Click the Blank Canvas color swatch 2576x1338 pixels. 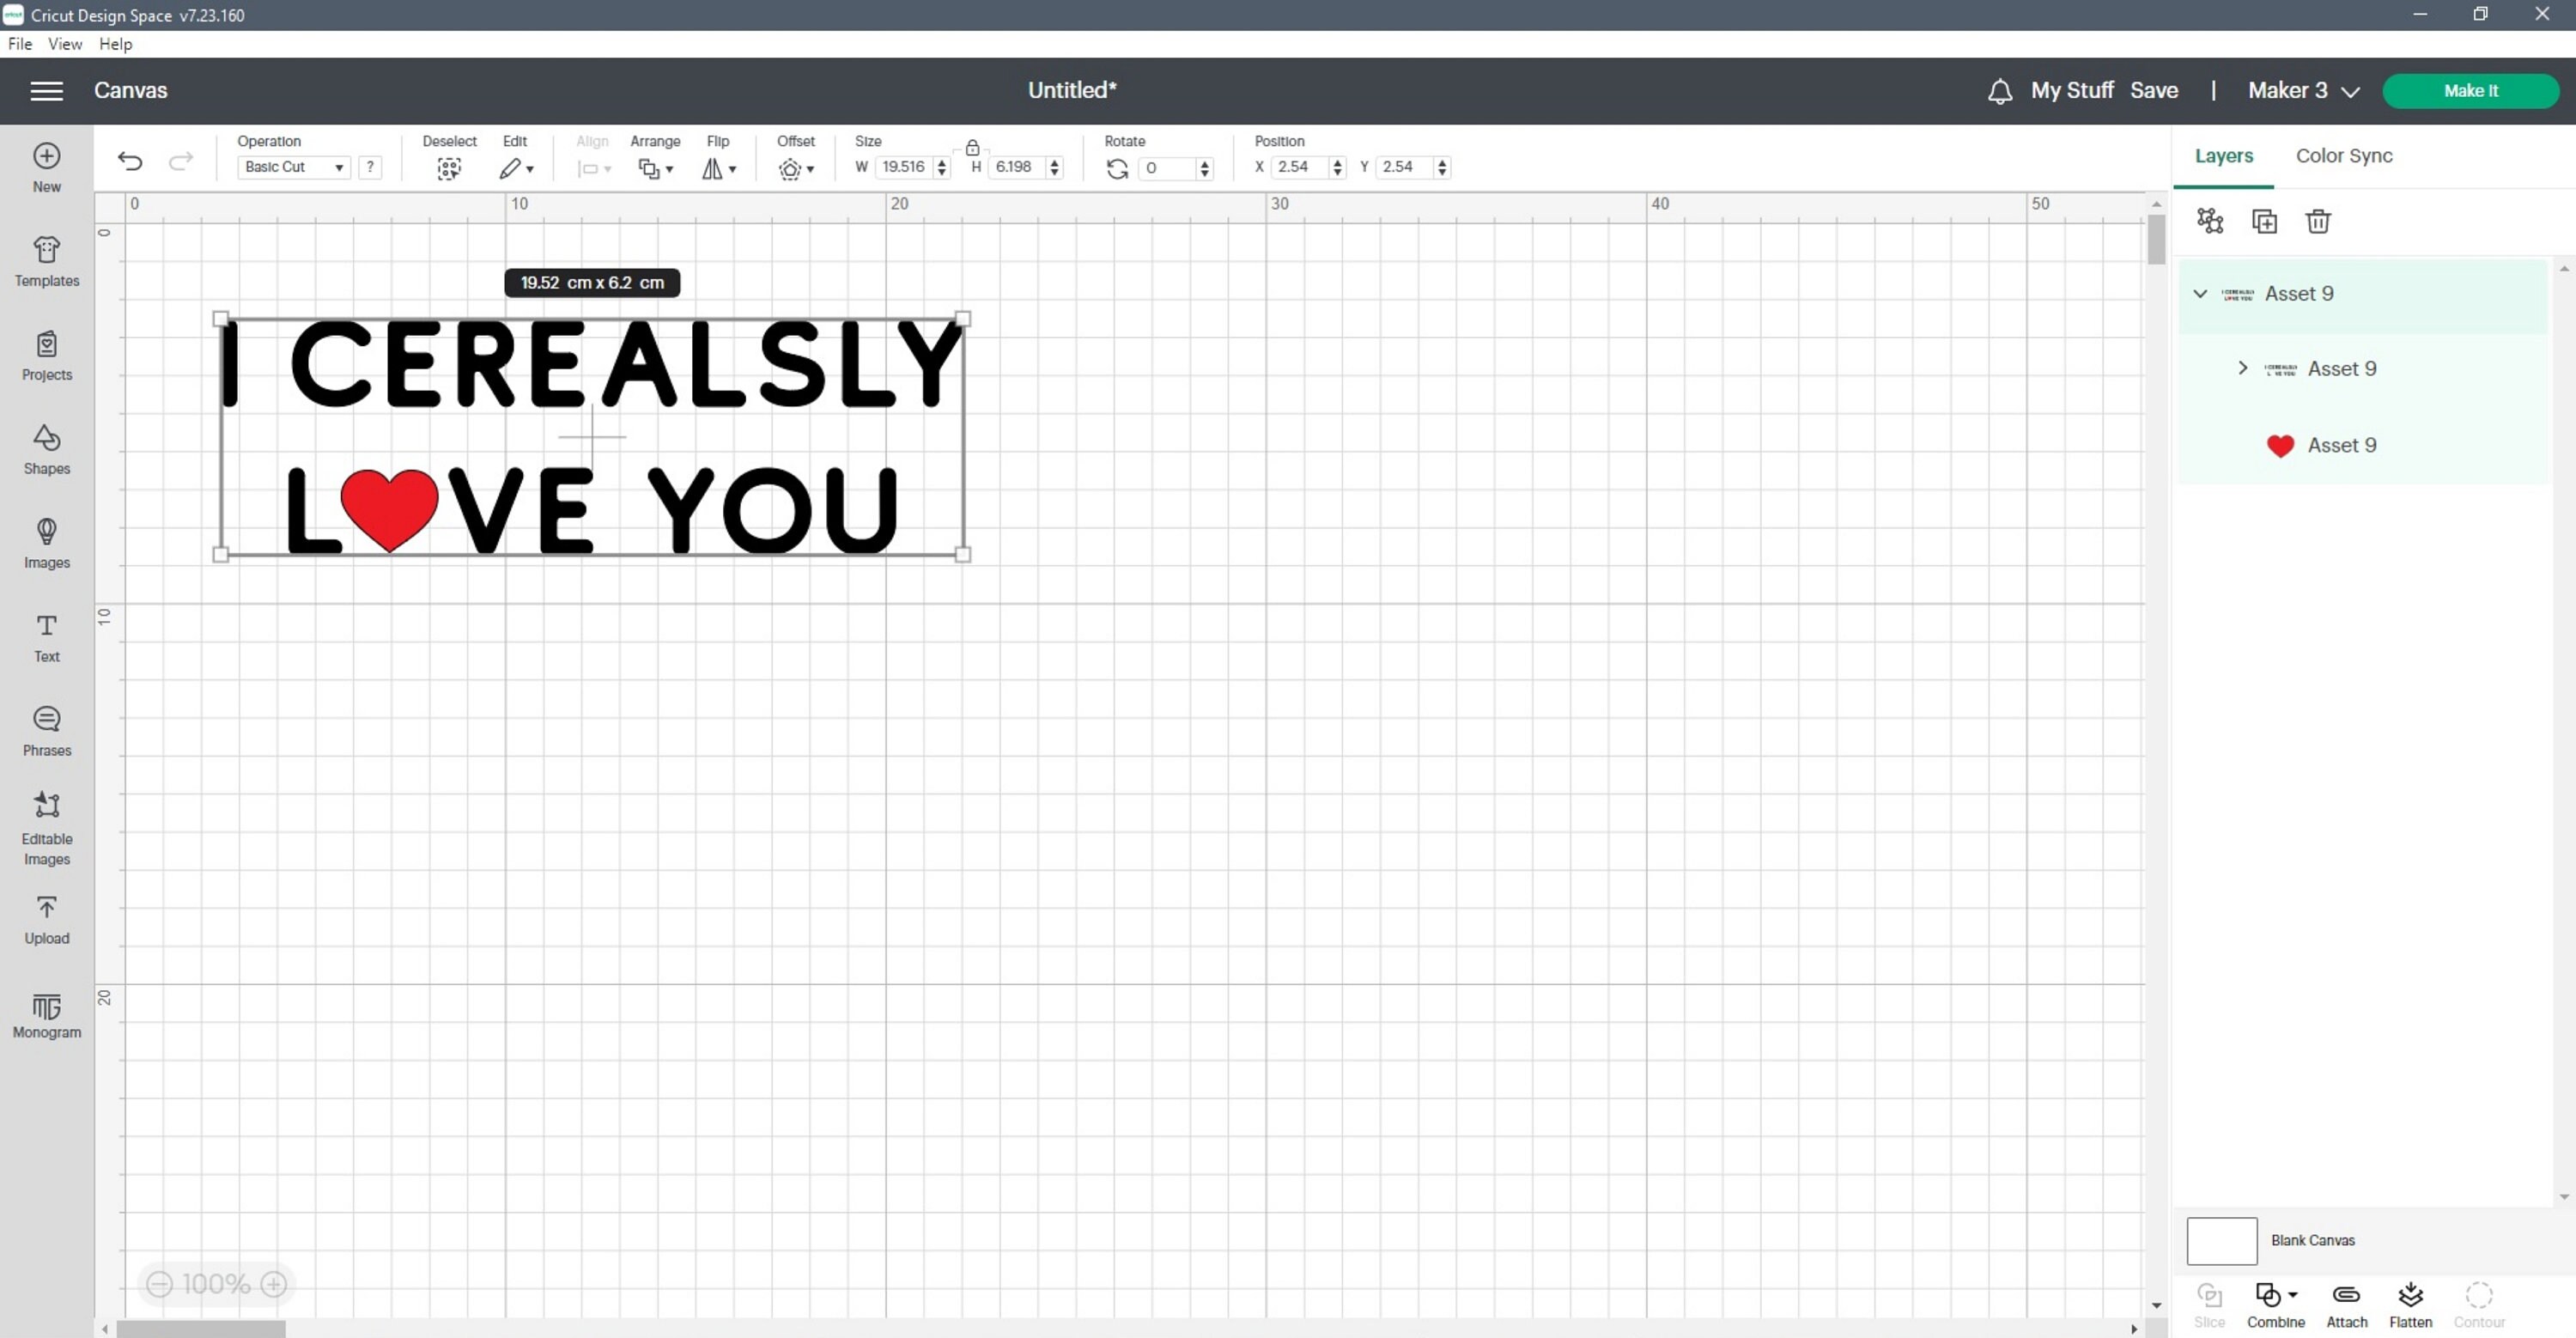(2221, 1240)
